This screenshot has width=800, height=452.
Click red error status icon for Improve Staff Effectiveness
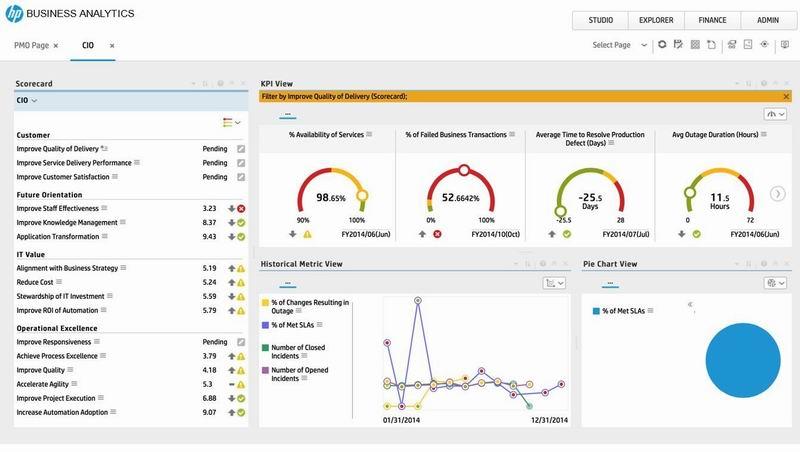pyautogui.click(x=241, y=209)
